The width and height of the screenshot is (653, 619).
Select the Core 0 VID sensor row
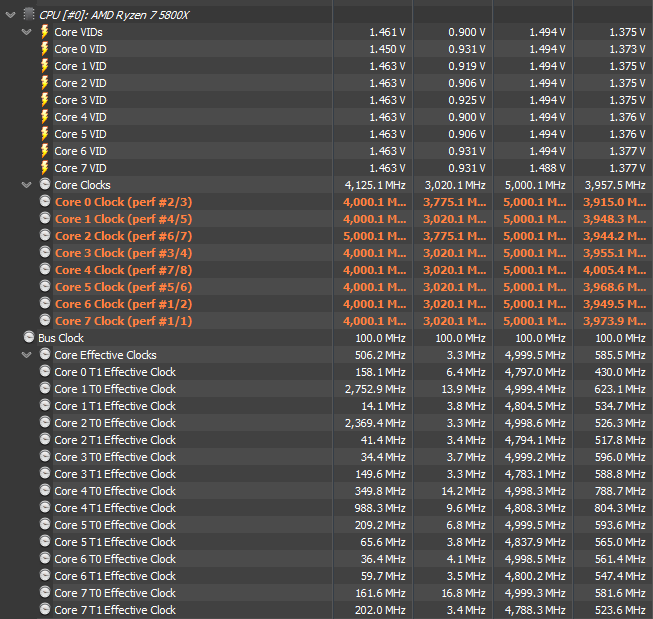click(x=326, y=49)
